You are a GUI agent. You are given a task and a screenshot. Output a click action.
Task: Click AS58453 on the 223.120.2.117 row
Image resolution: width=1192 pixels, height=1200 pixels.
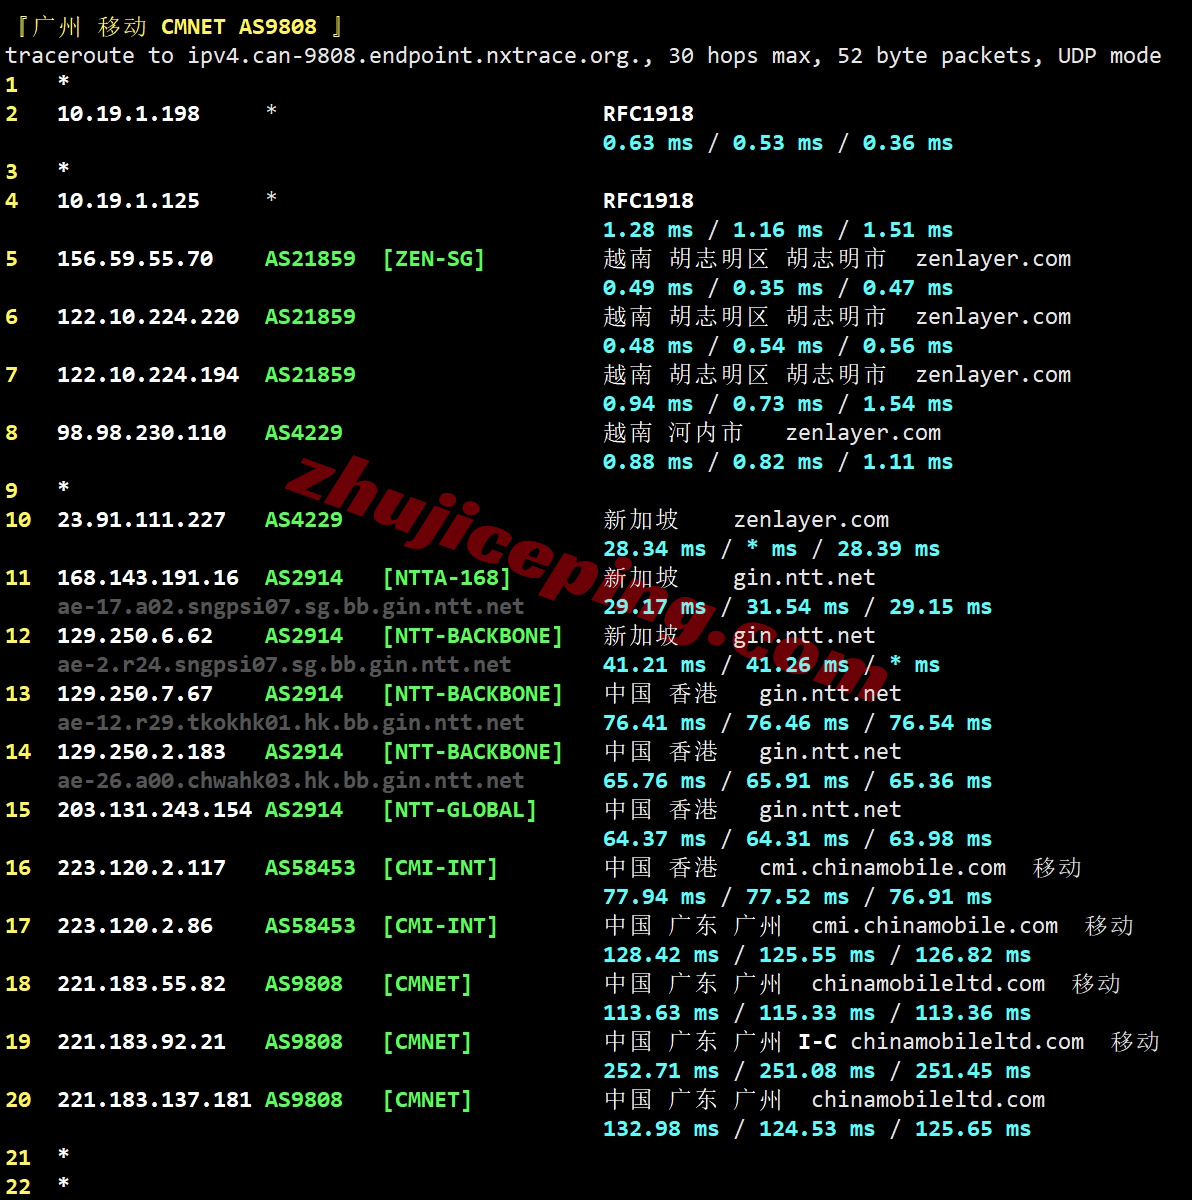click(x=310, y=868)
